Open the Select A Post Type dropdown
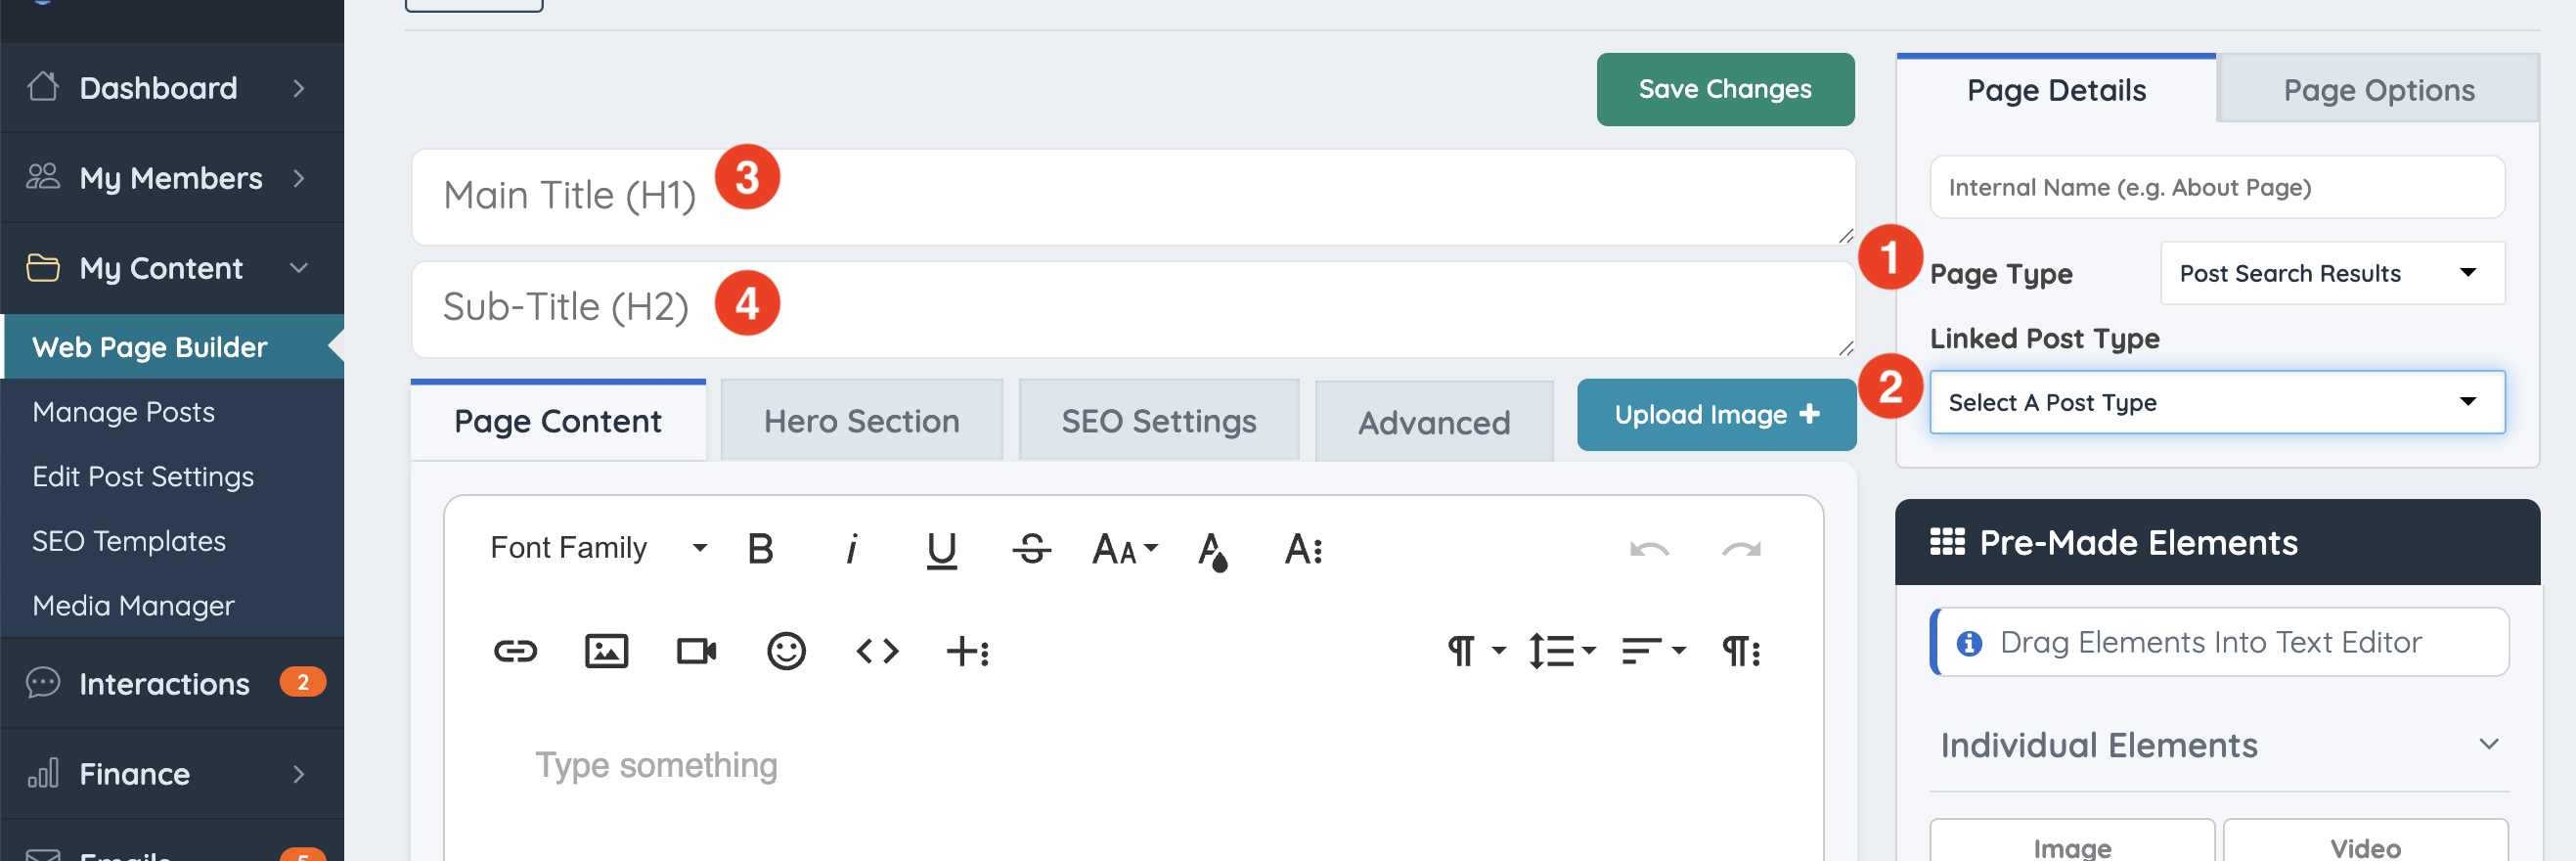This screenshot has height=861, width=2576. click(x=2216, y=402)
